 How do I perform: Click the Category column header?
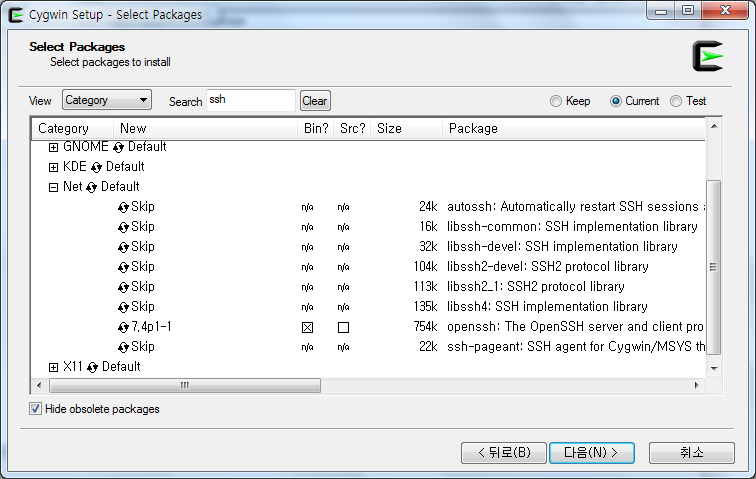click(x=73, y=128)
